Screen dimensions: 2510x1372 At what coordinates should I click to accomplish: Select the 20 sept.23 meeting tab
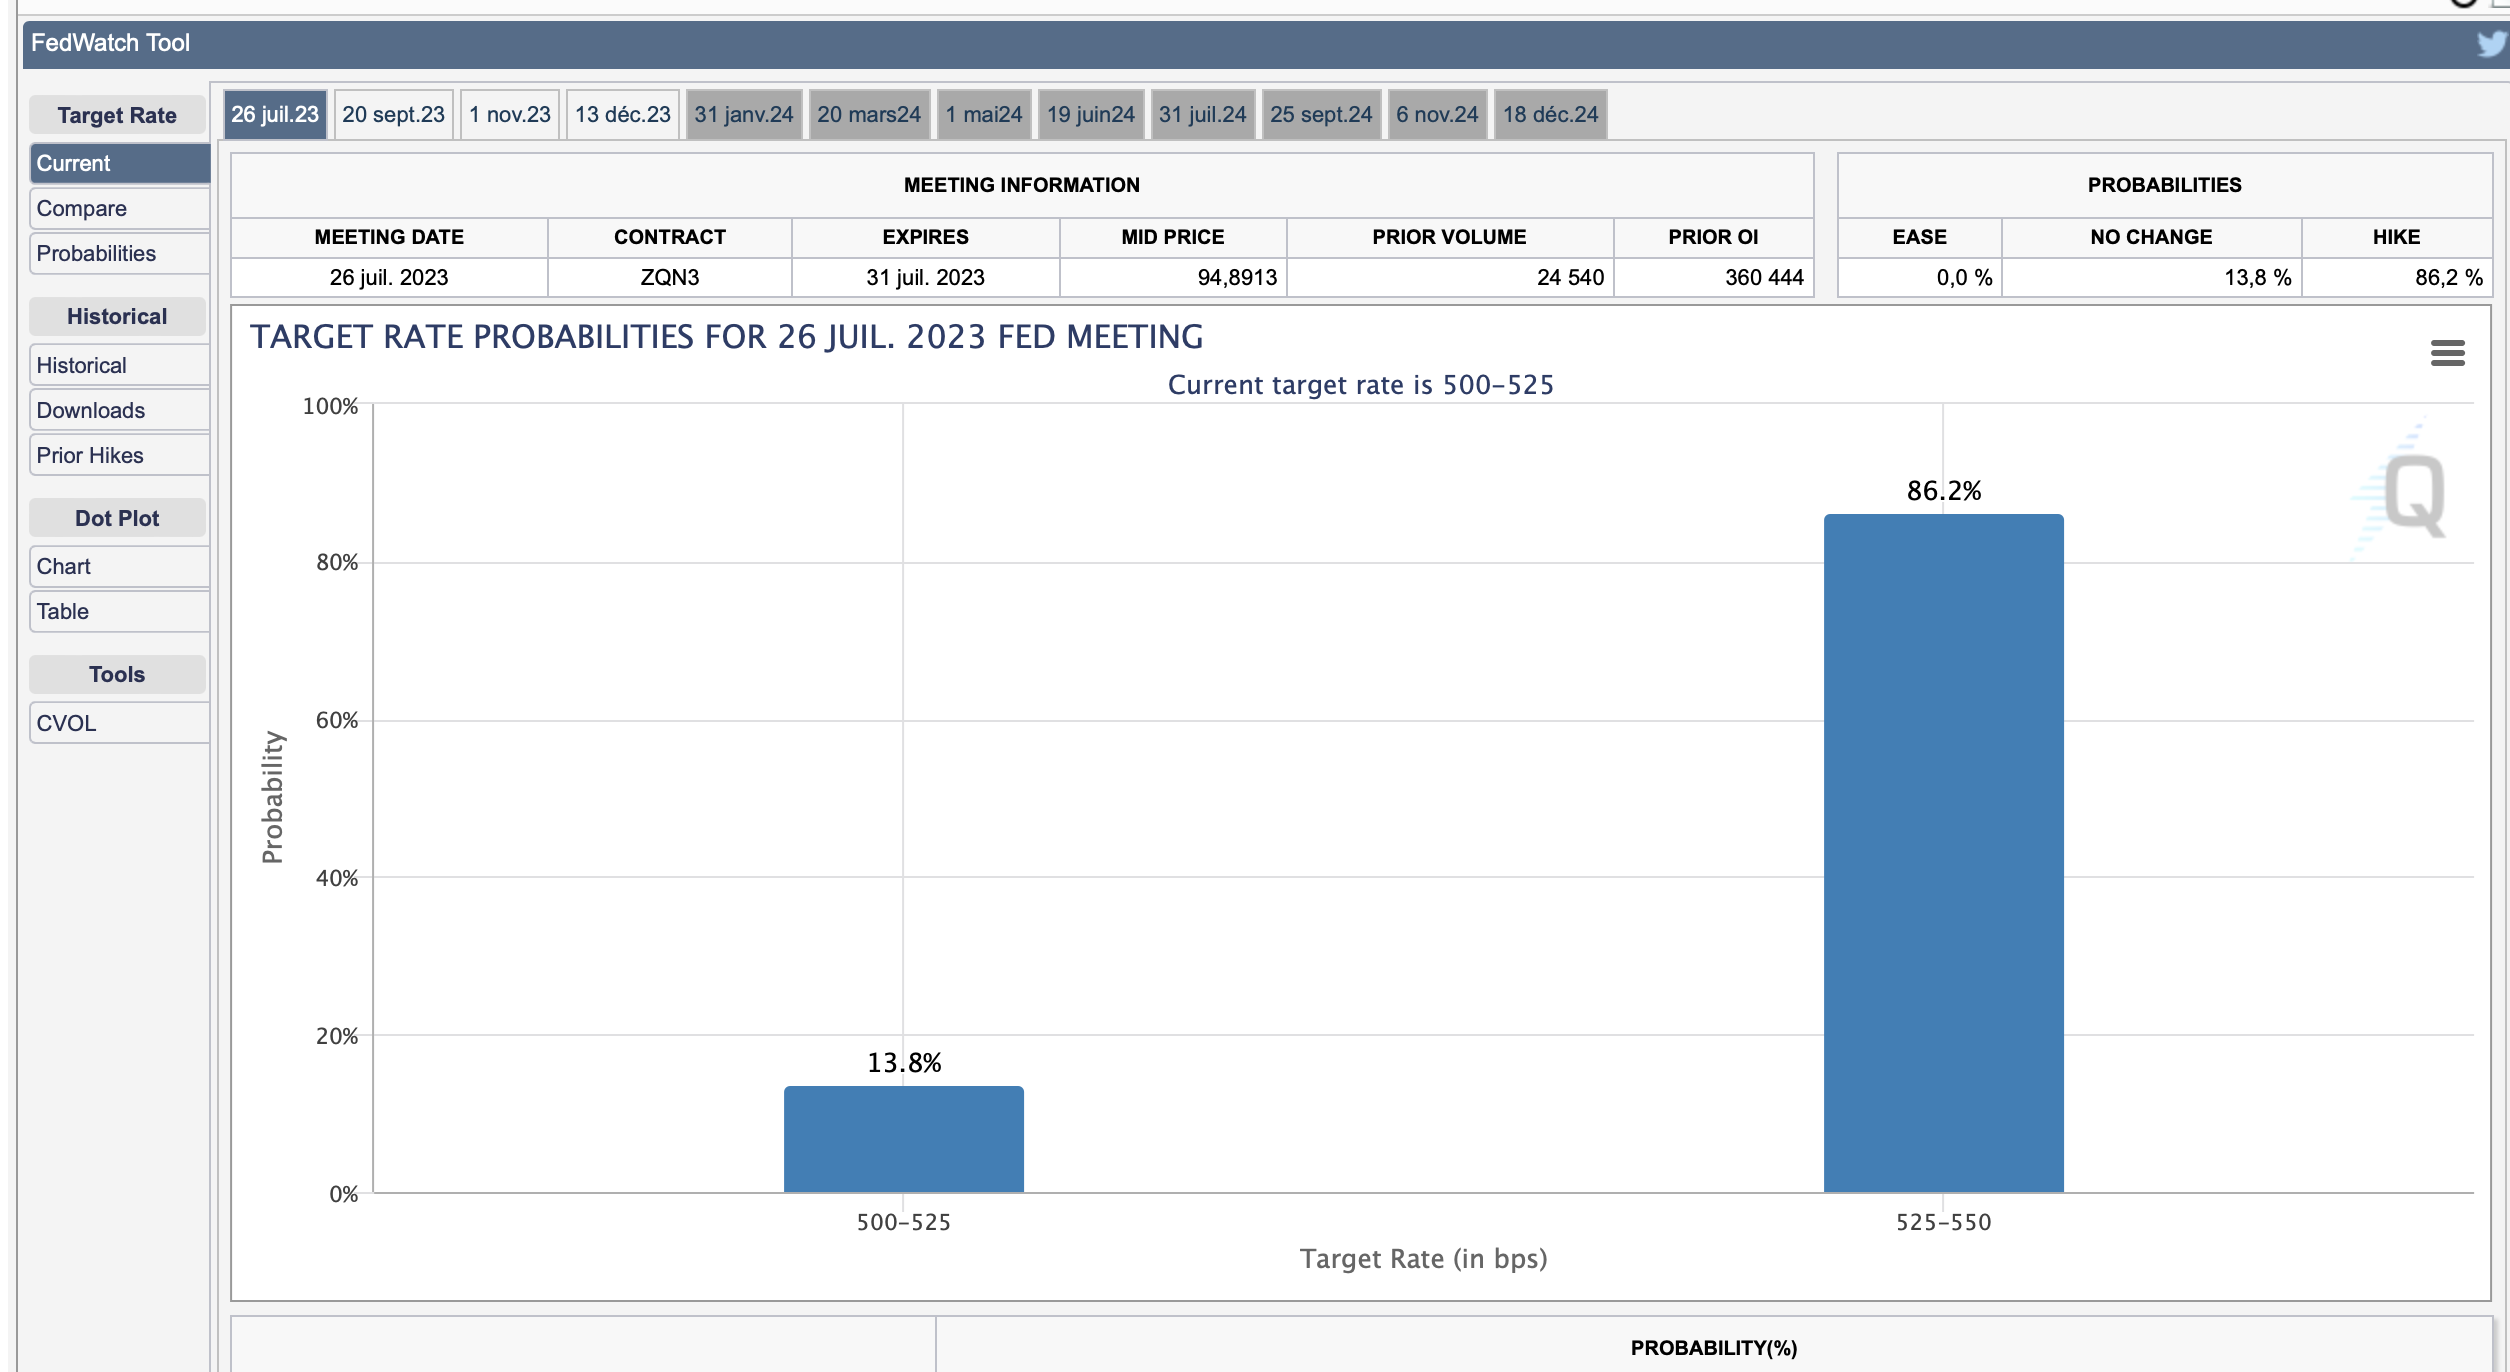click(x=393, y=115)
